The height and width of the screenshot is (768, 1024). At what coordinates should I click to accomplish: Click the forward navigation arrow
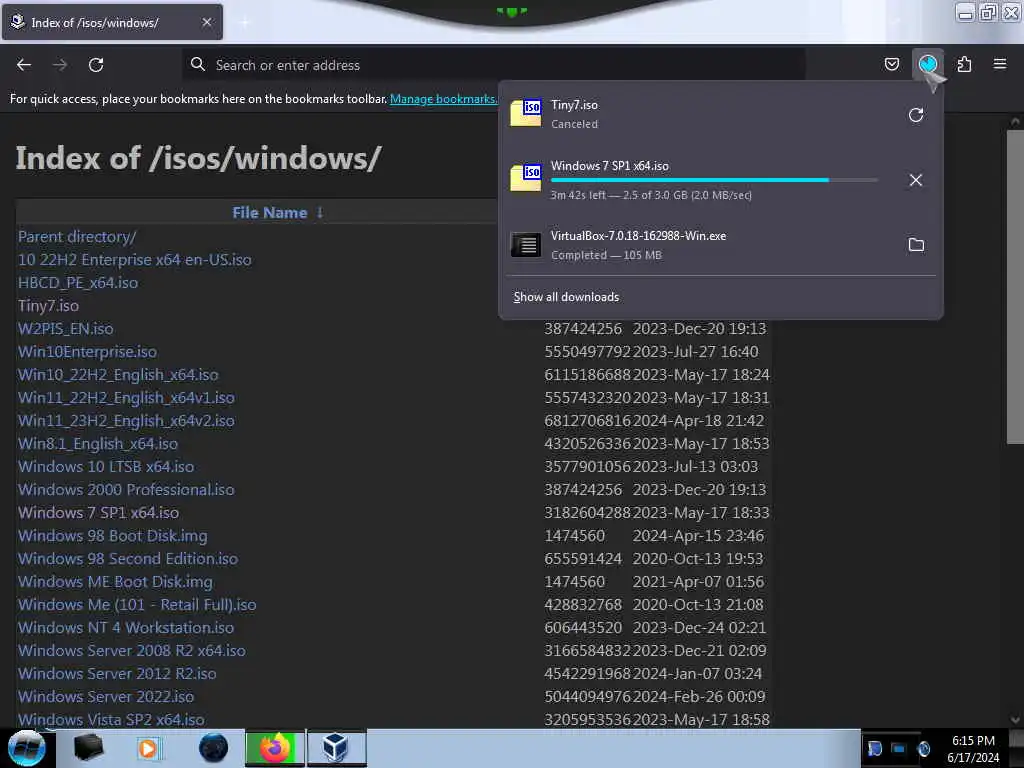60,65
